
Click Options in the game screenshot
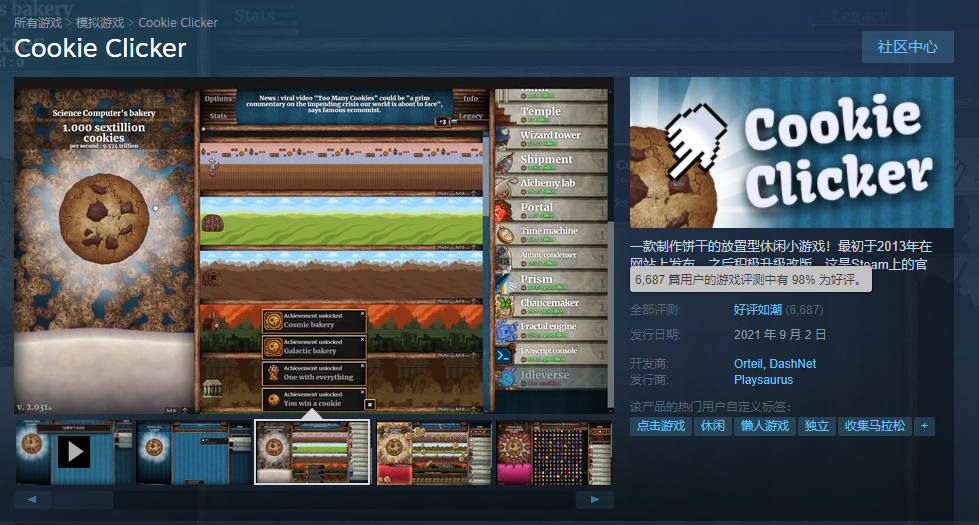pos(218,99)
